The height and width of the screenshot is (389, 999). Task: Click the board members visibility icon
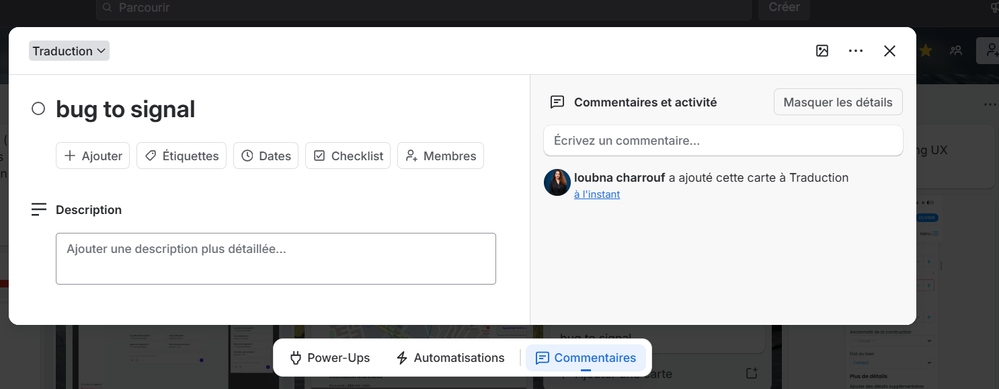956,50
